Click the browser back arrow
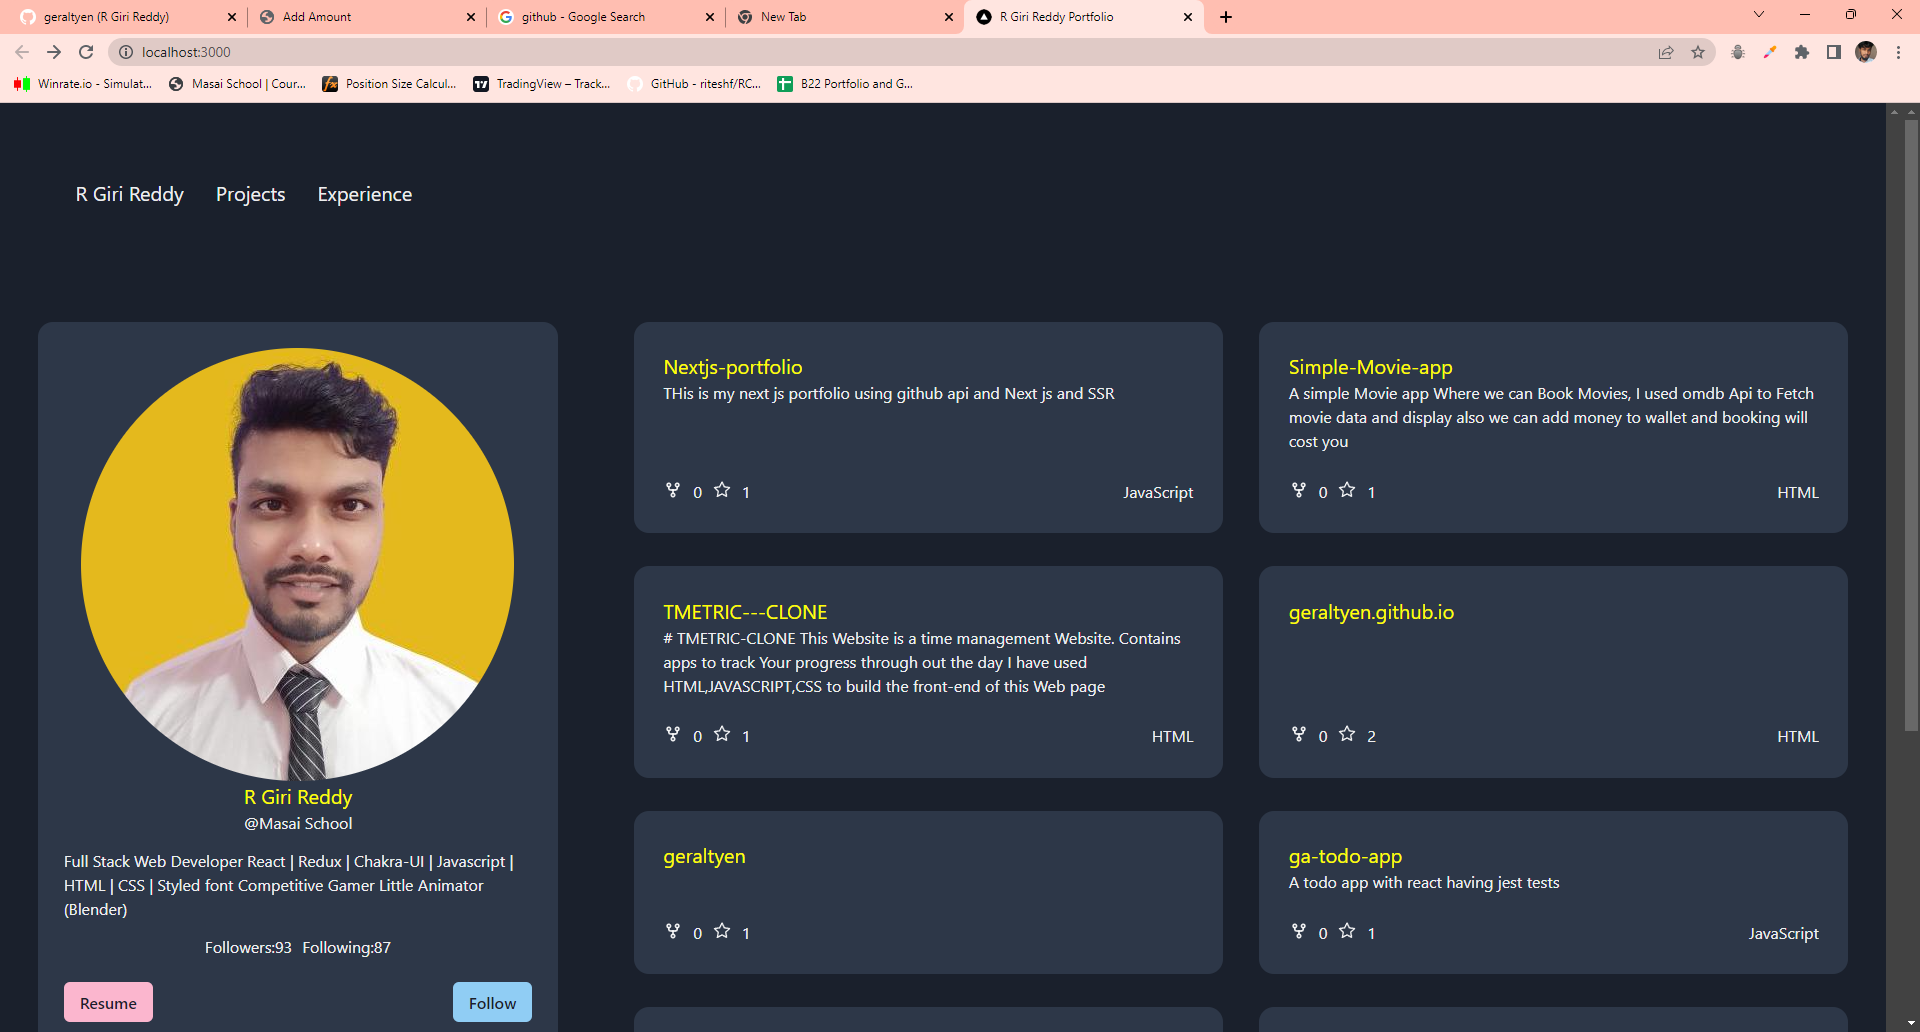The image size is (1920, 1032). pos(21,52)
